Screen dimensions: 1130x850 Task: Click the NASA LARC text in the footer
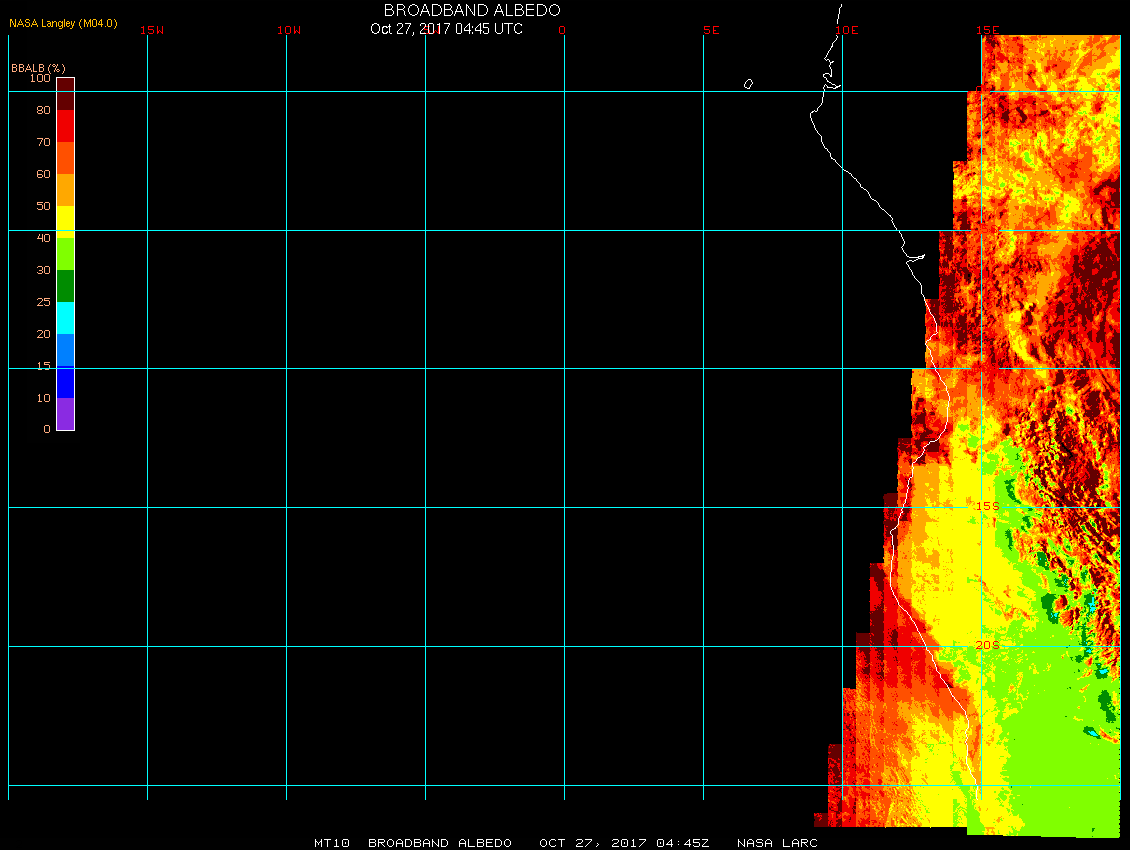777,843
